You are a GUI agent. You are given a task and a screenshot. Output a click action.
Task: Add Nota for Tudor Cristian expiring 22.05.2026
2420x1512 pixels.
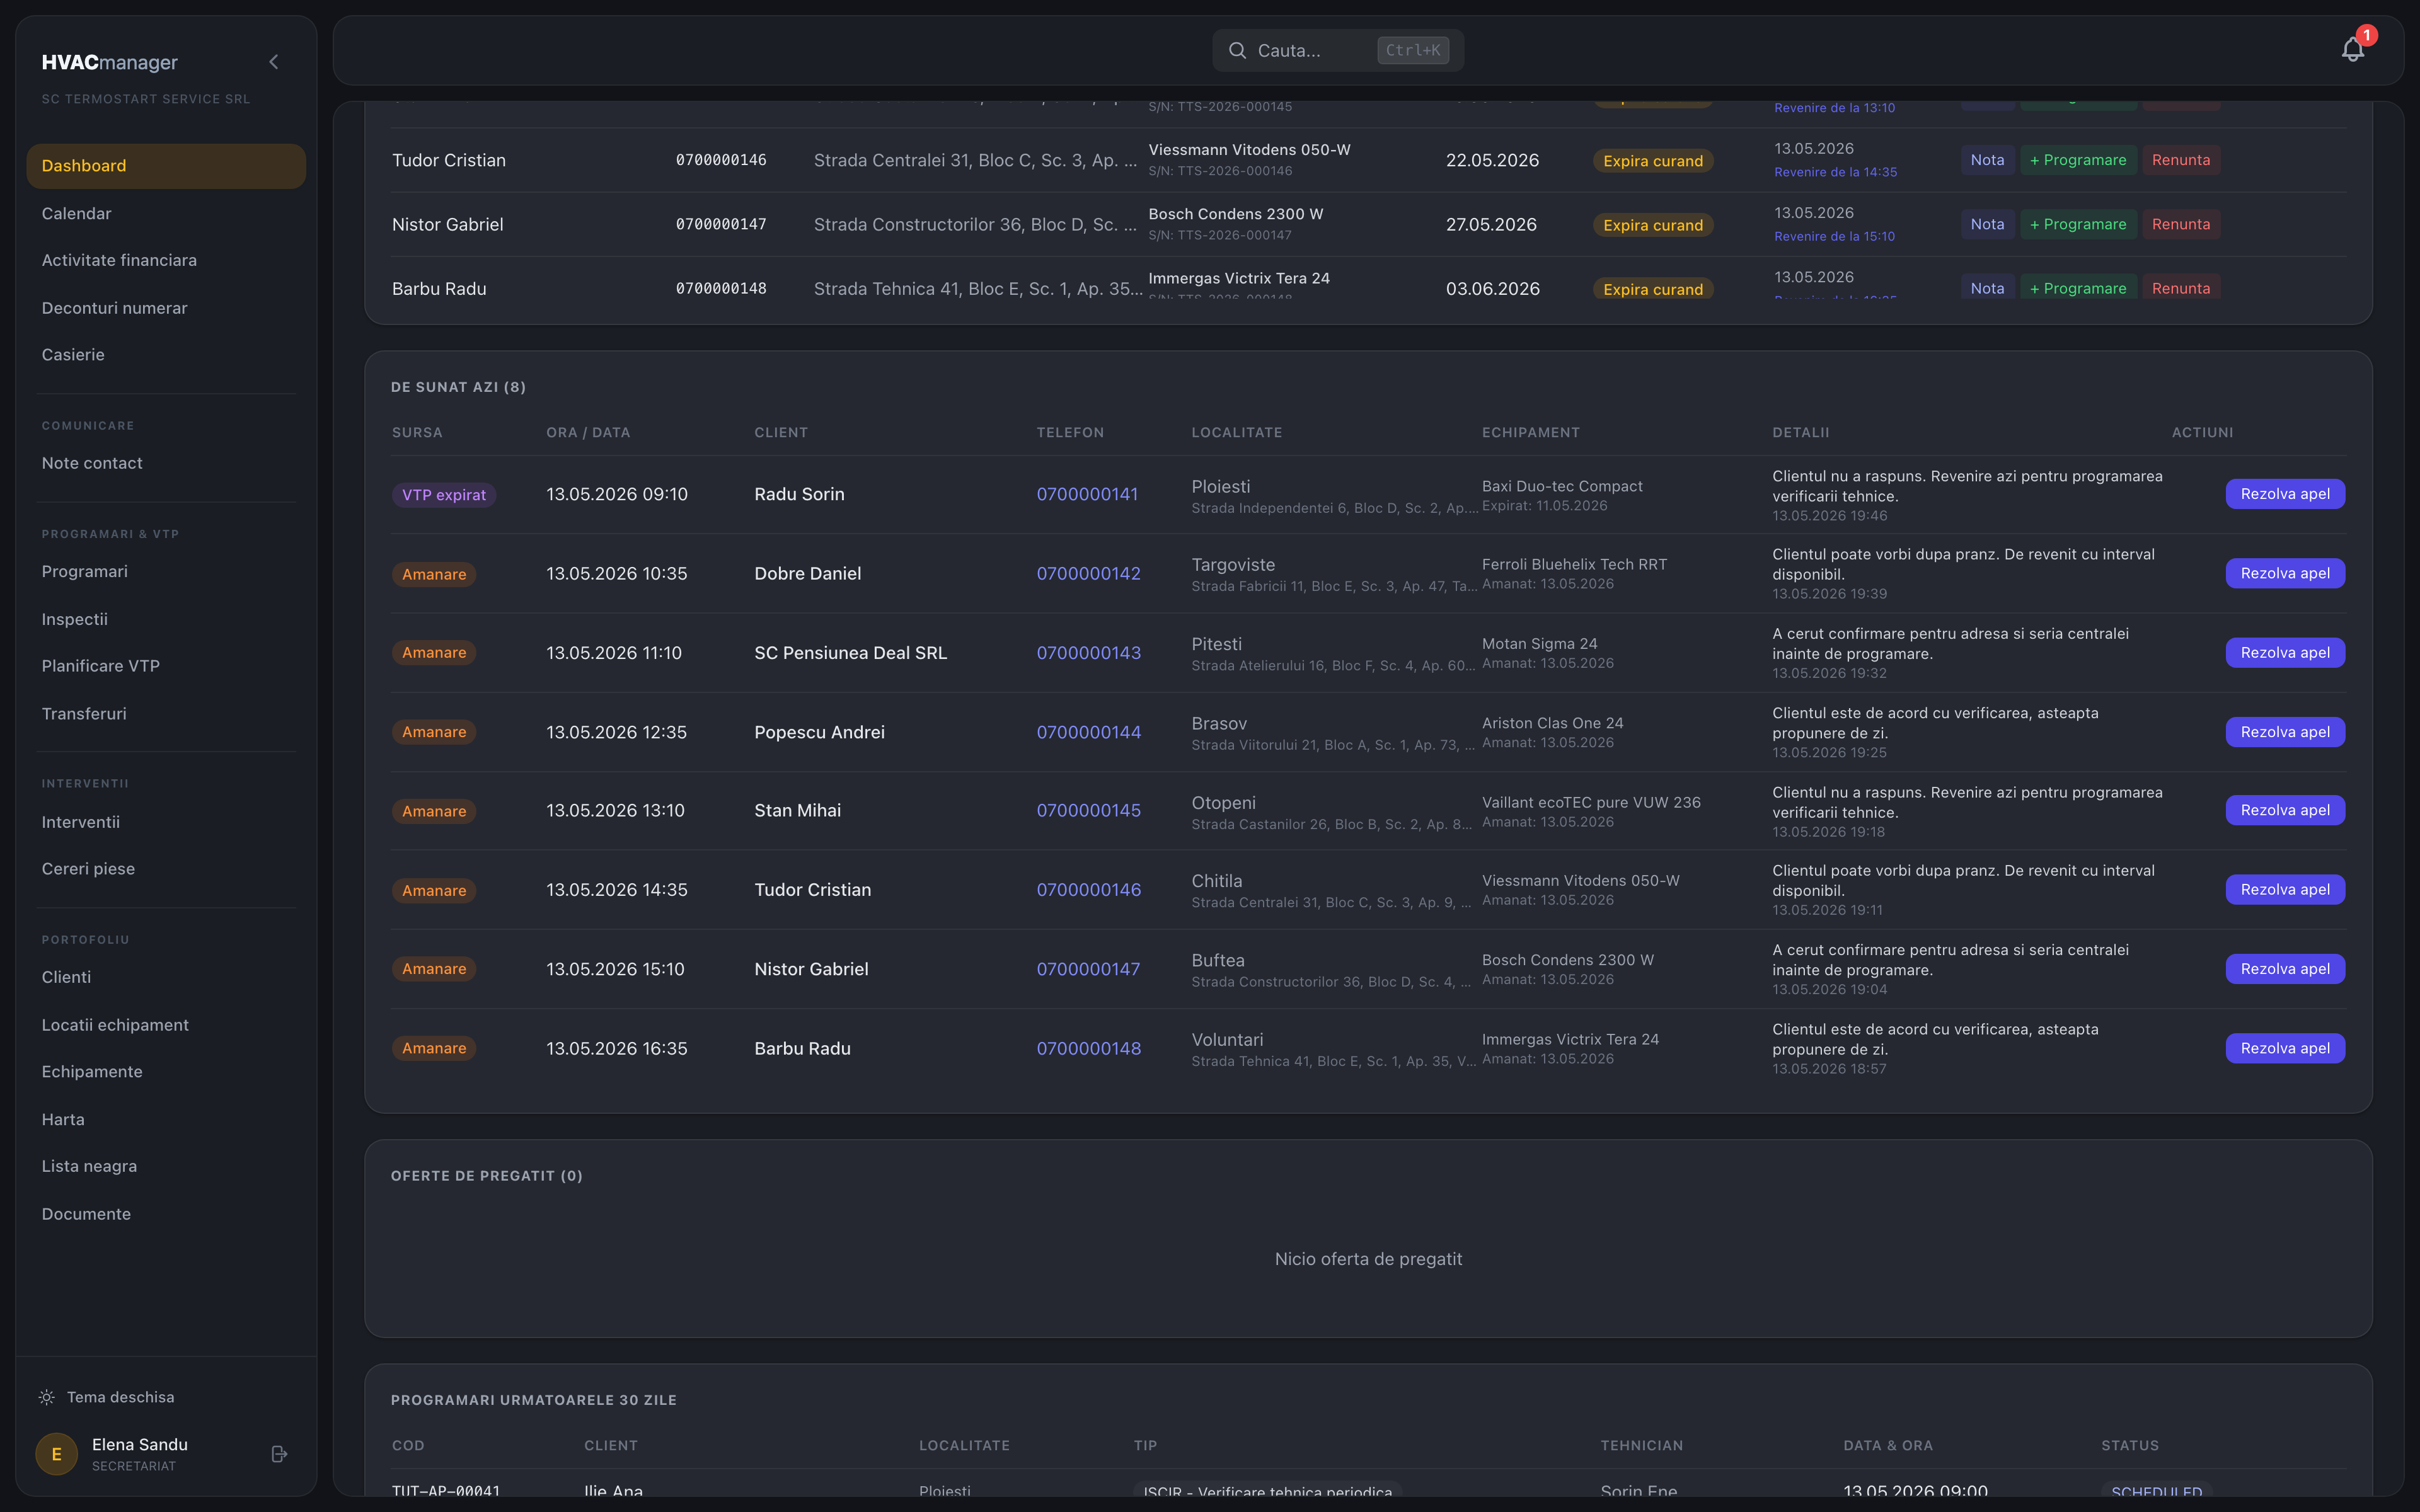pyautogui.click(x=1987, y=160)
